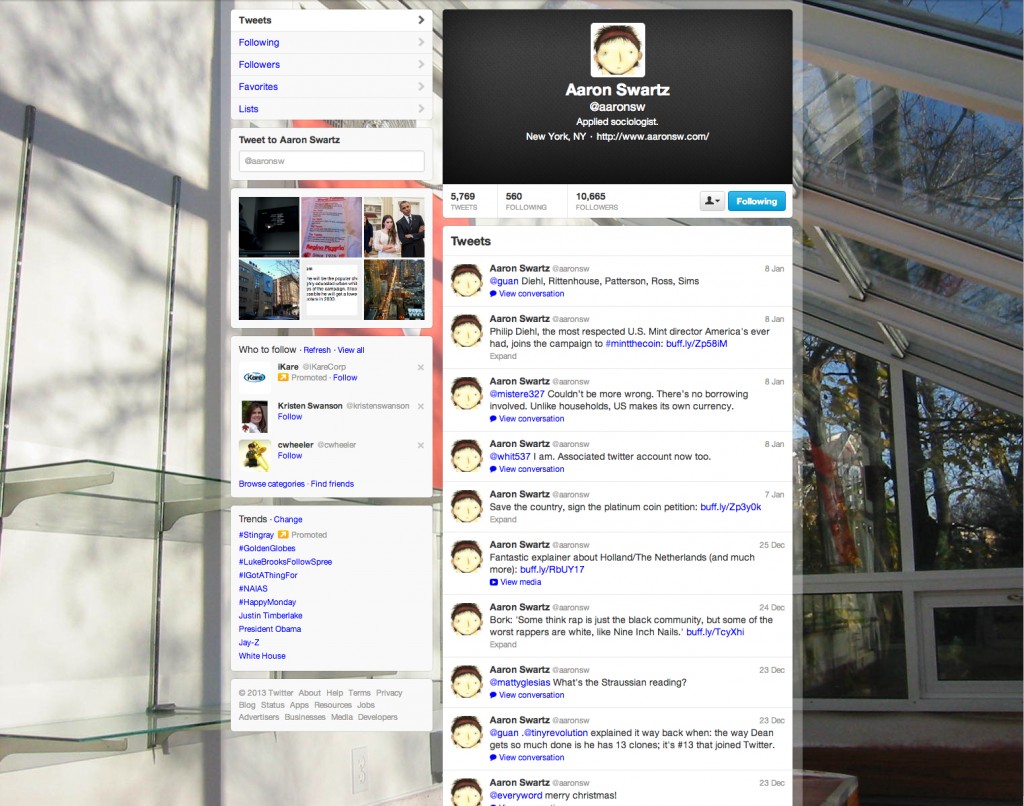Viewport: 1024px width, 806px height.
Task: Open the President Obama trend
Action: pos(270,629)
